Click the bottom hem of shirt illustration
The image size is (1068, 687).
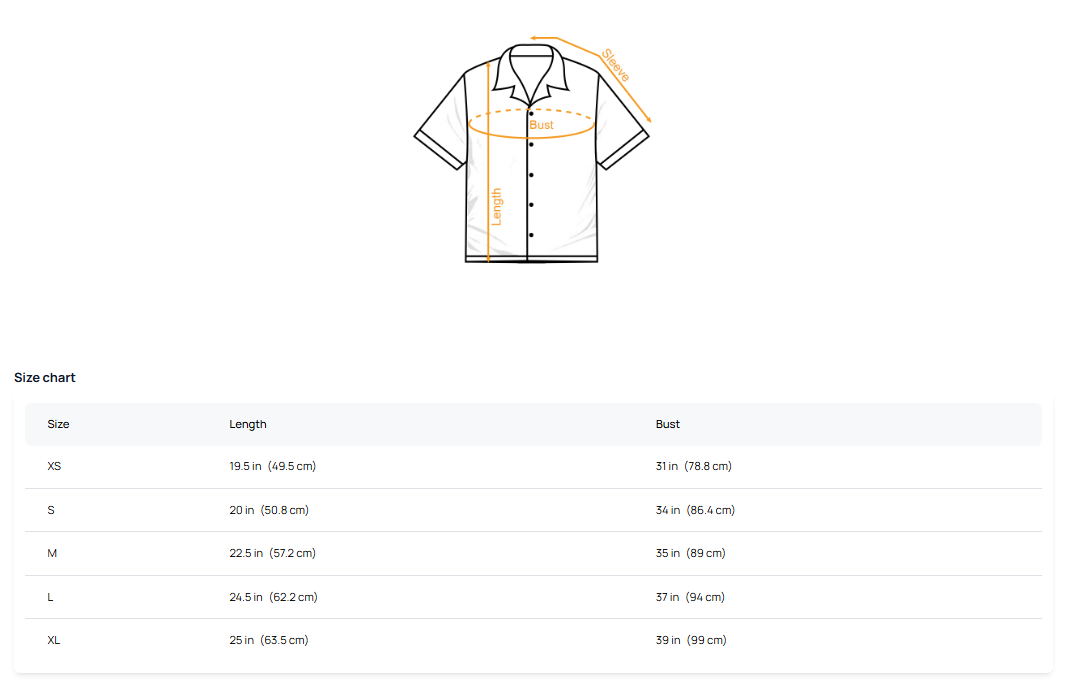click(531, 259)
